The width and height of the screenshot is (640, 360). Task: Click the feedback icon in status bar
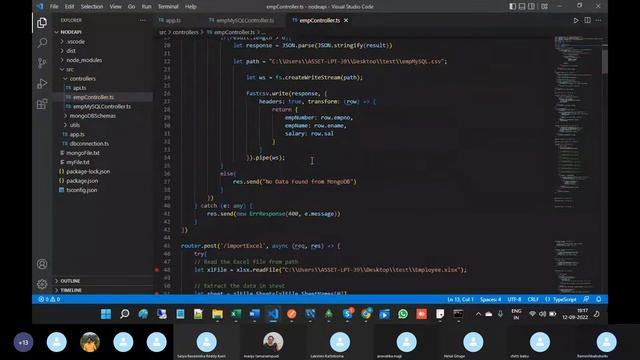coord(587,299)
